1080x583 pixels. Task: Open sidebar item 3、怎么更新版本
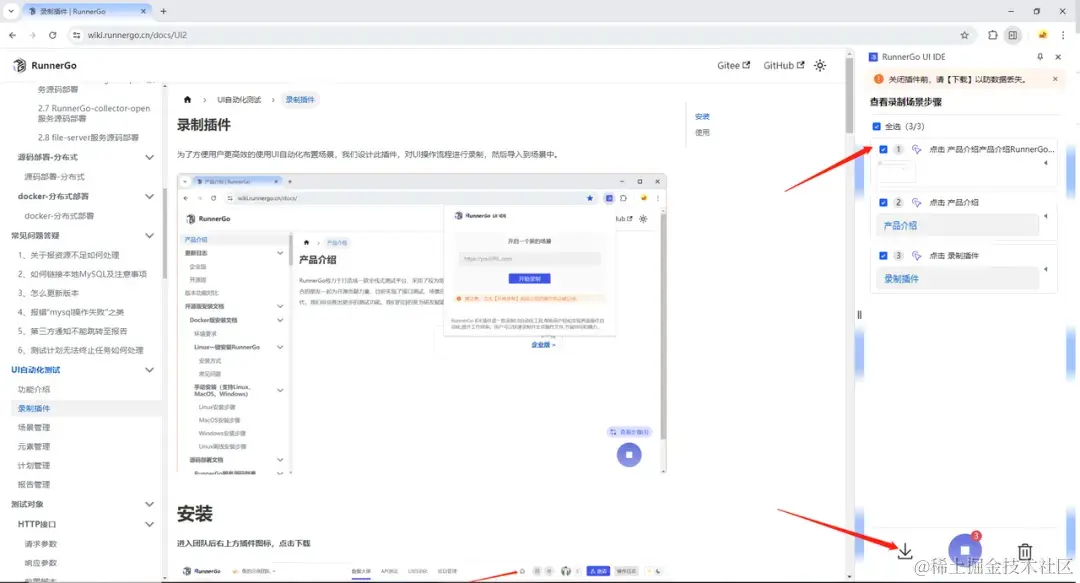pyautogui.click(x=48, y=293)
